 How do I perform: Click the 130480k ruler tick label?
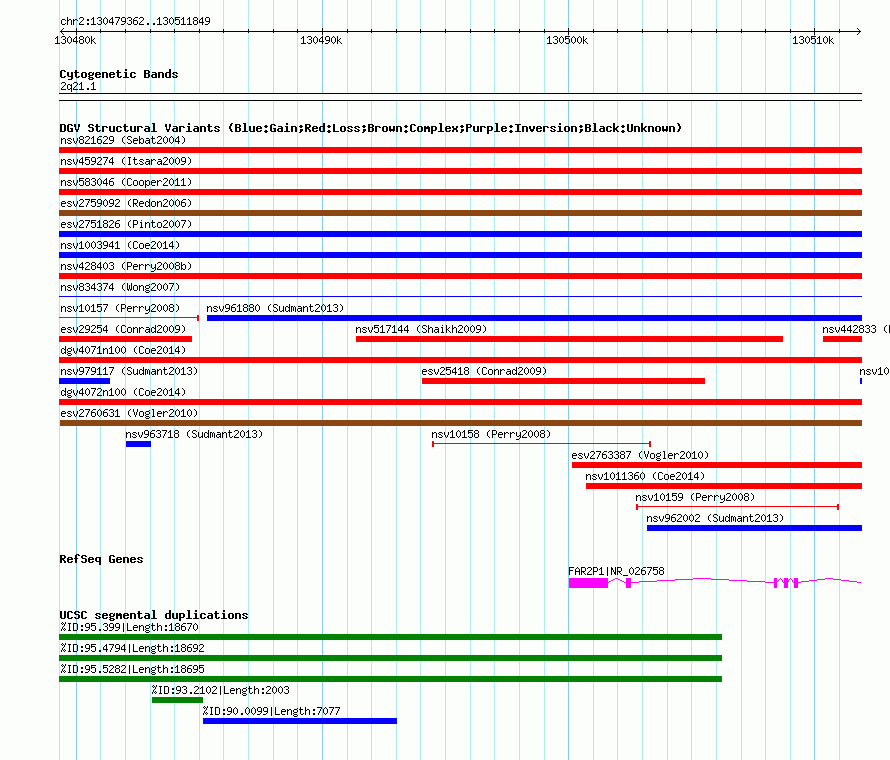[75, 40]
